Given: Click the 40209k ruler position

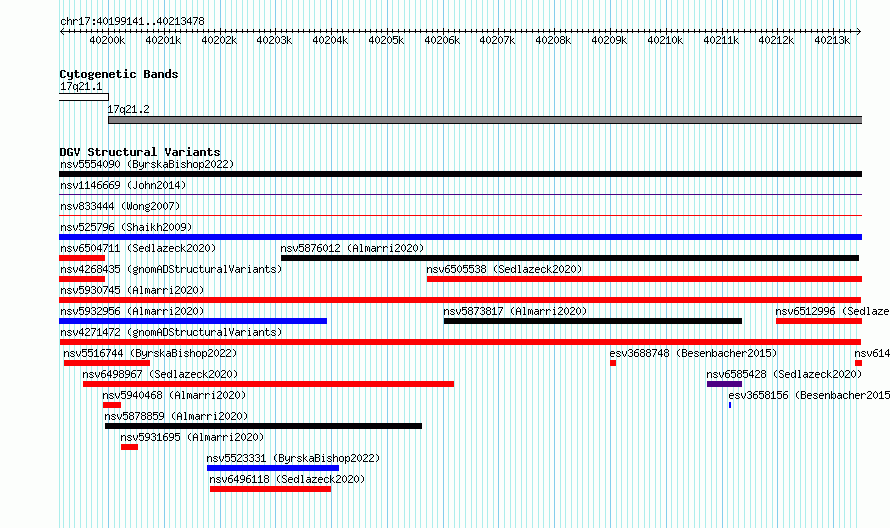Looking at the screenshot, I should point(609,40).
